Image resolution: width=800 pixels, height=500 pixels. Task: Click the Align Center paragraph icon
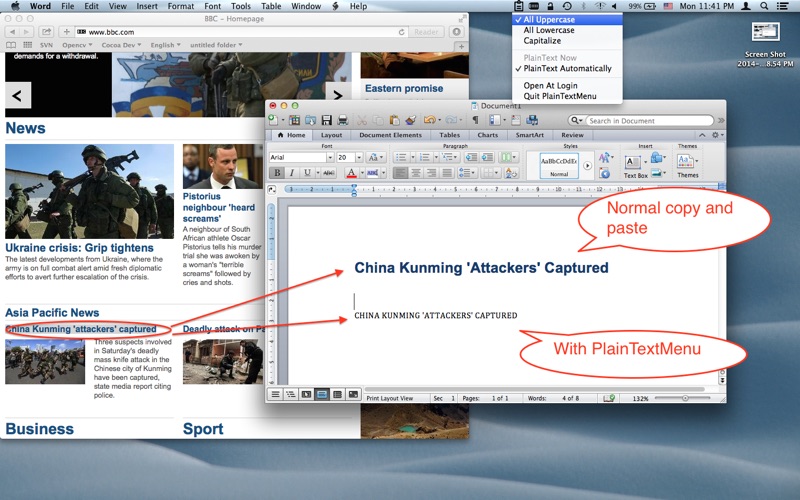pyautogui.click(x=415, y=173)
